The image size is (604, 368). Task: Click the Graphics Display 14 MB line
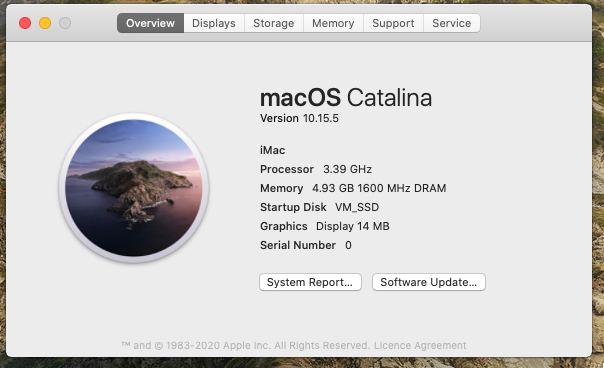click(325, 226)
